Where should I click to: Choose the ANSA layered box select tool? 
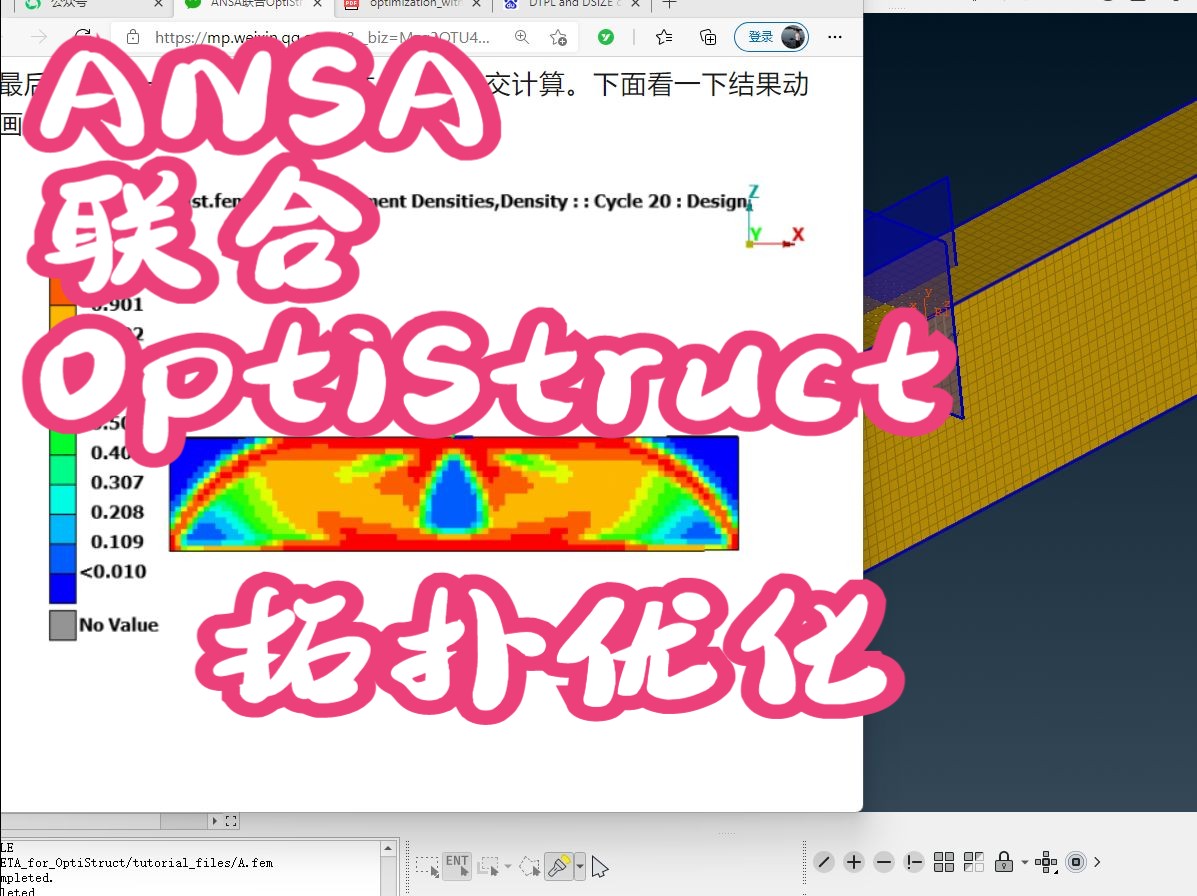click(x=488, y=866)
